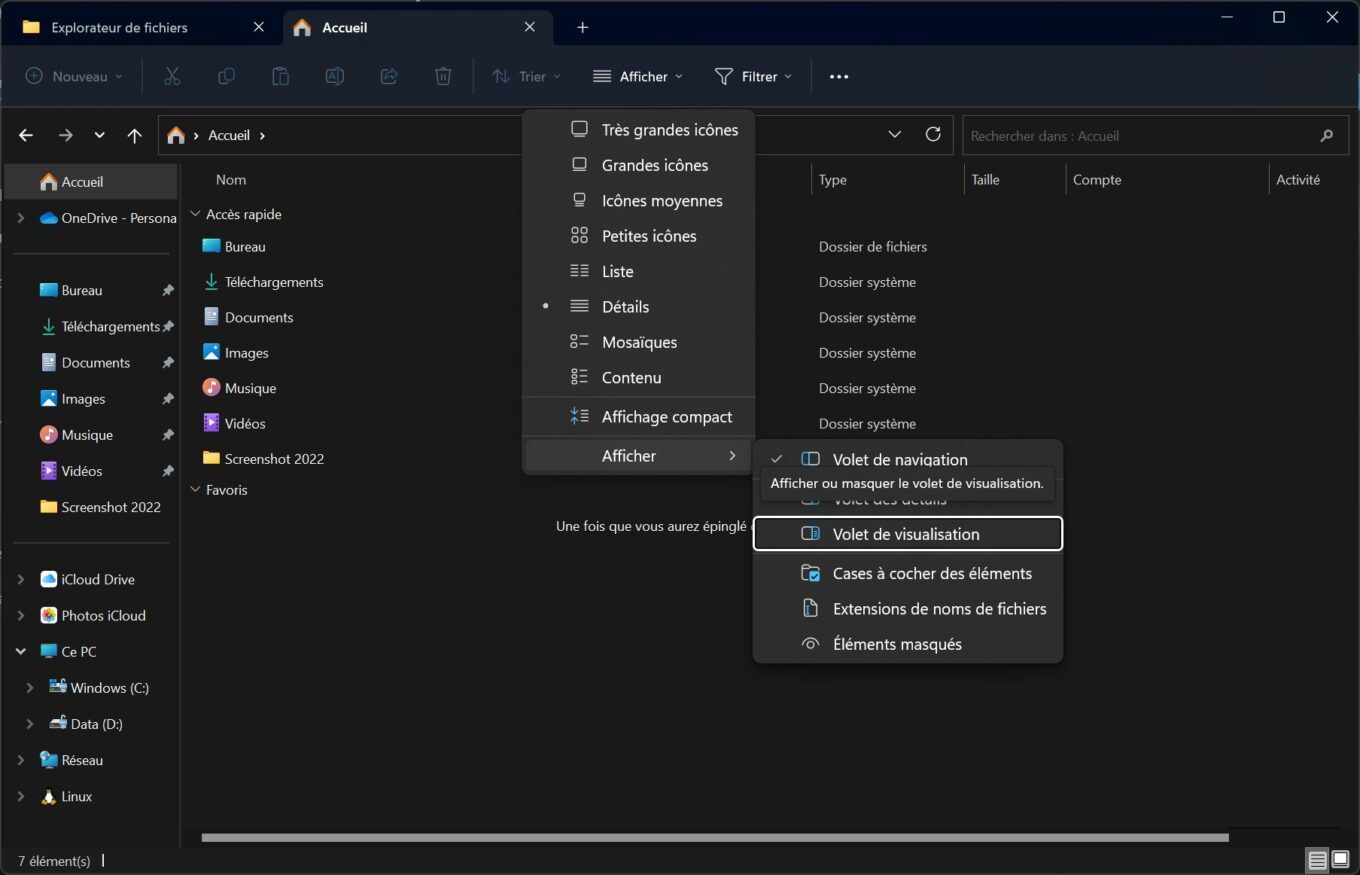Image resolution: width=1360 pixels, height=875 pixels.
Task: Collapse the Favoris group
Action: (x=195, y=490)
